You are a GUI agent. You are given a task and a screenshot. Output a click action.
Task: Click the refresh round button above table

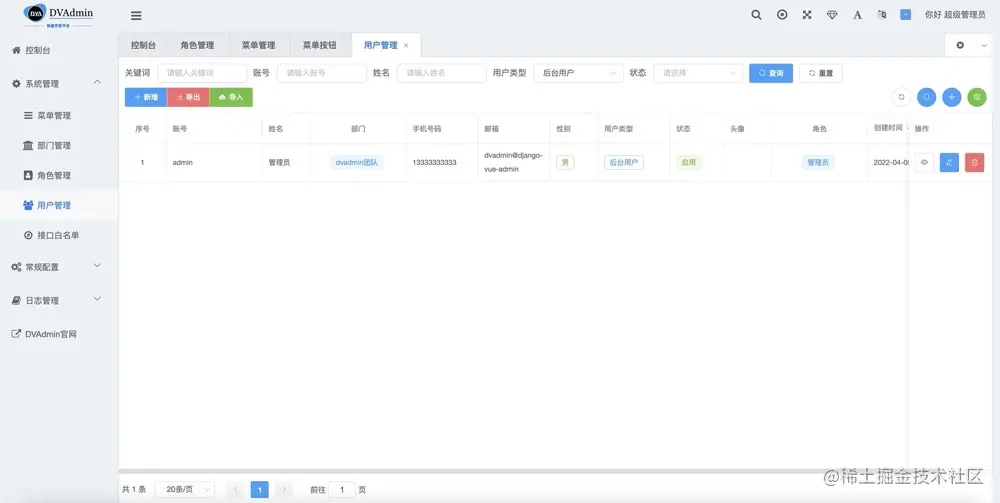[901, 97]
